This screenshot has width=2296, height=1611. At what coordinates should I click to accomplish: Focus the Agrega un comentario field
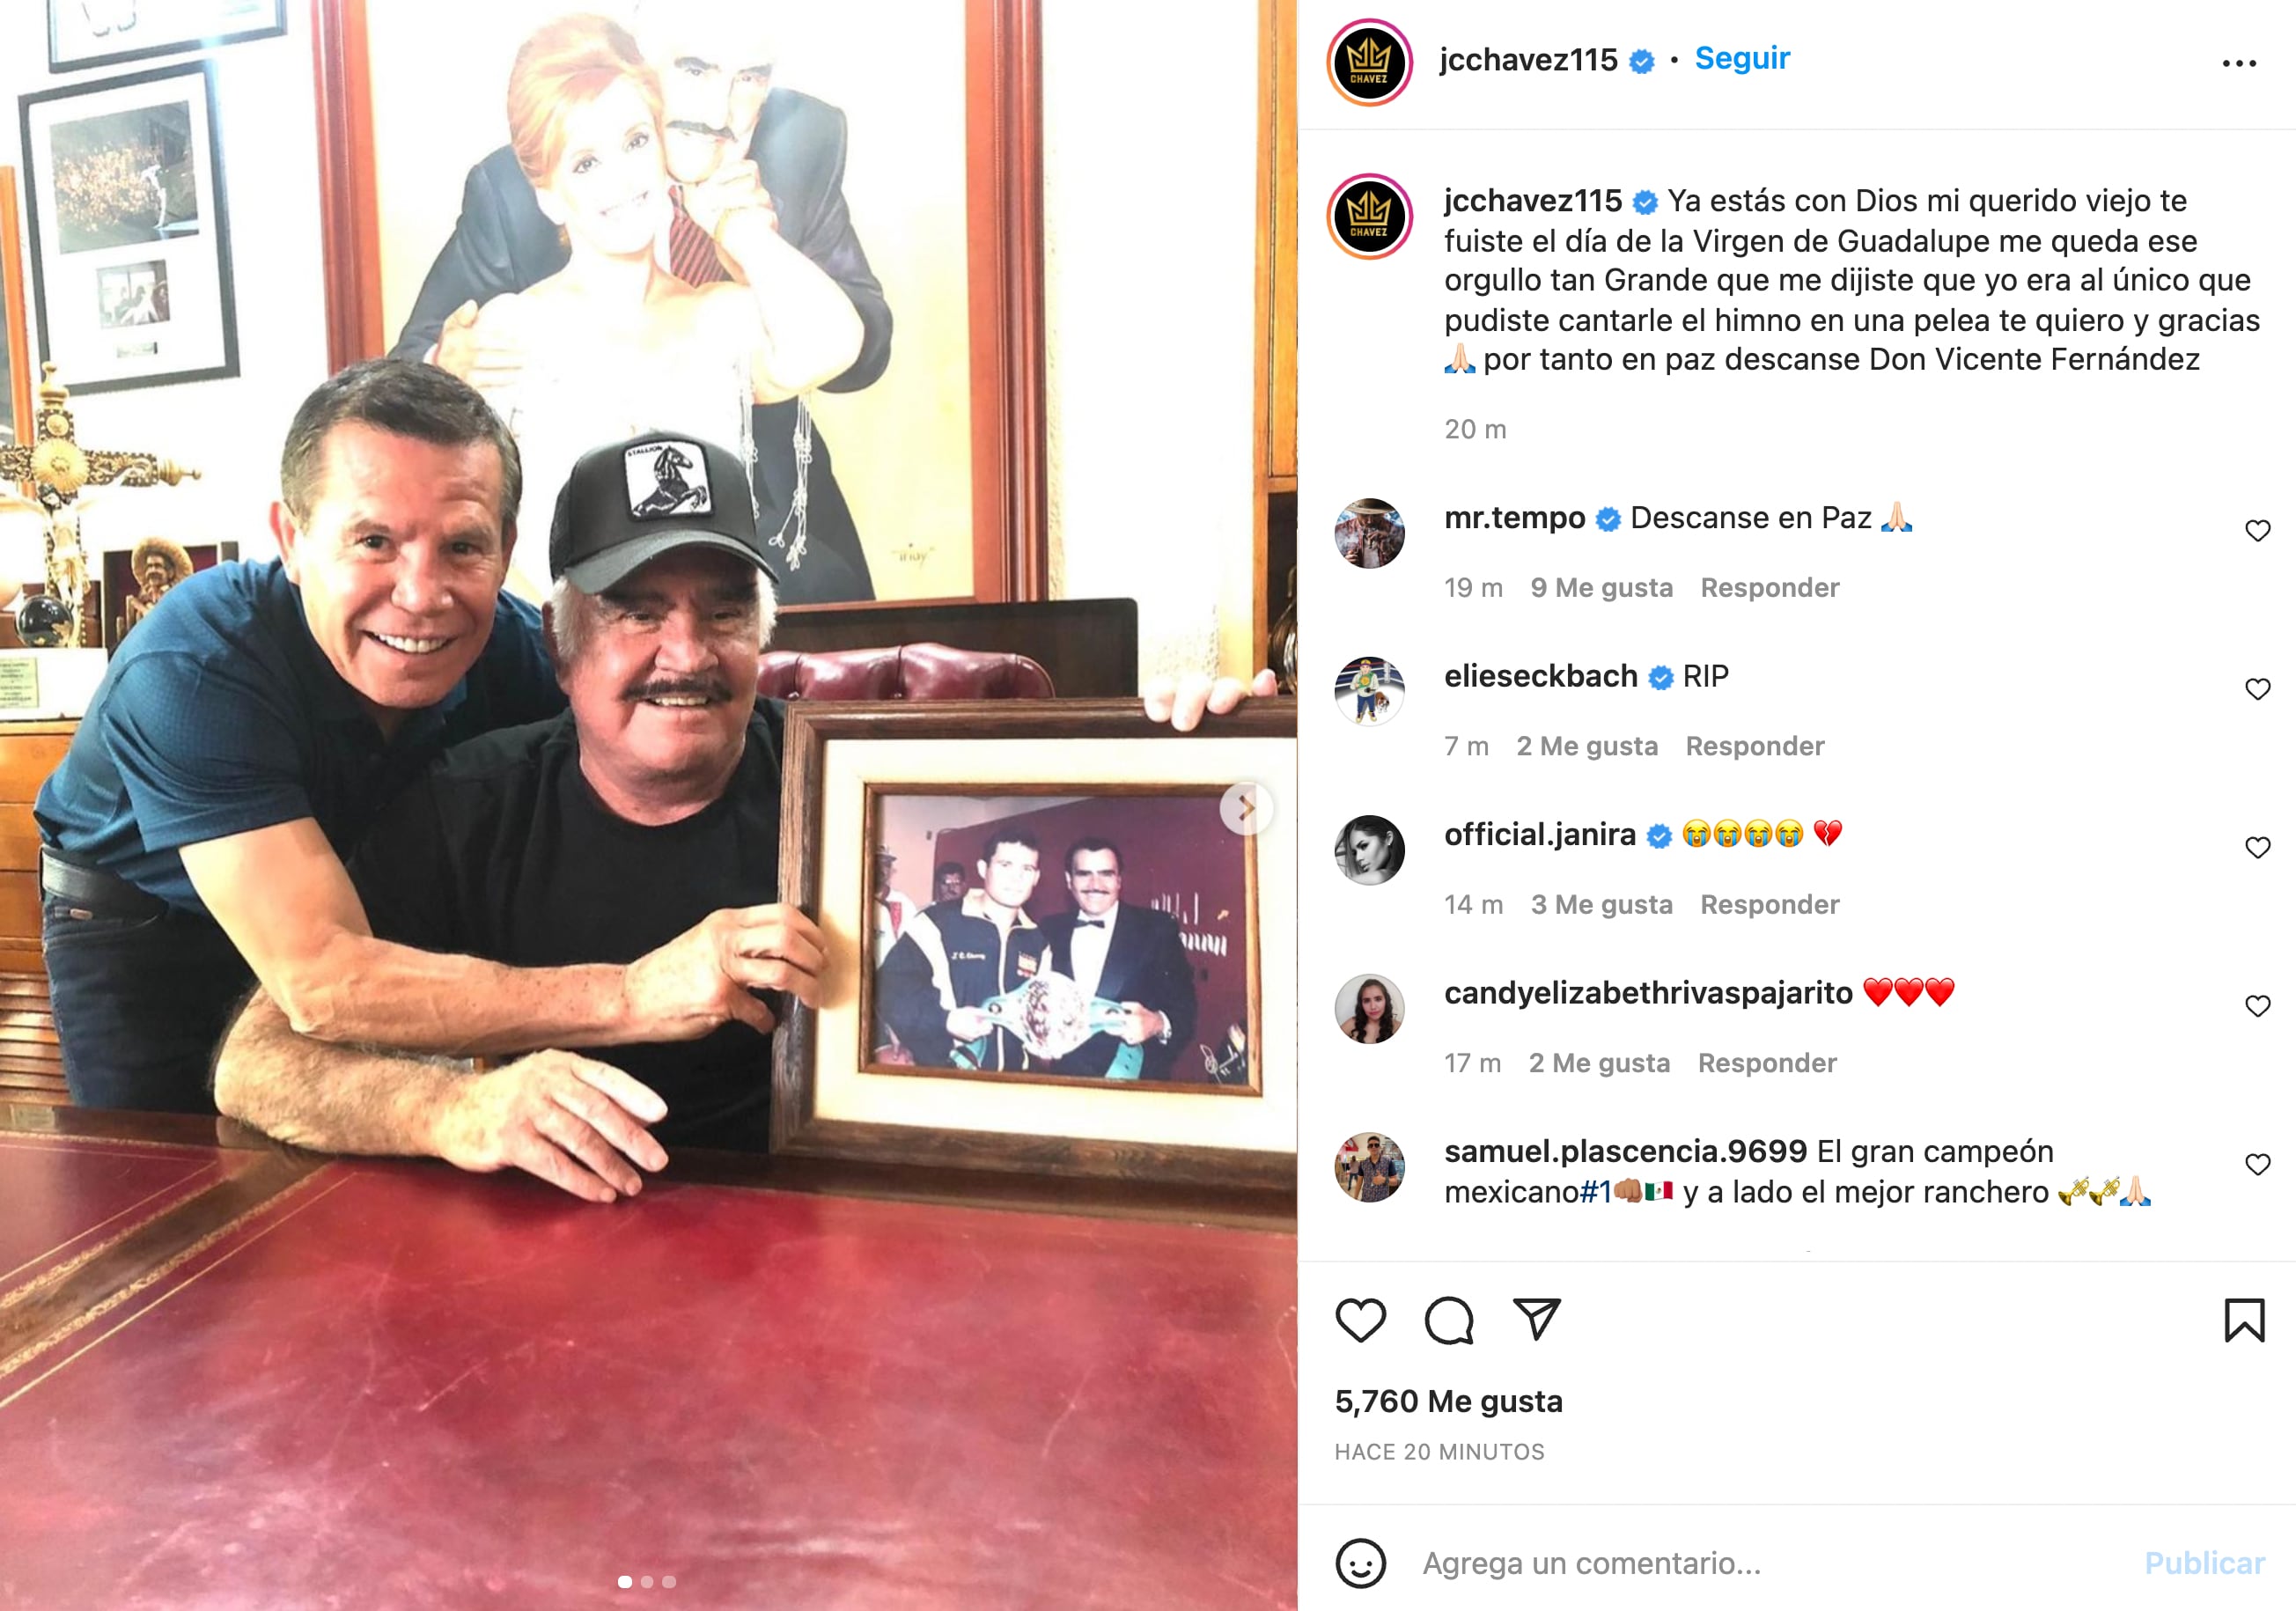click(1760, 1562)
